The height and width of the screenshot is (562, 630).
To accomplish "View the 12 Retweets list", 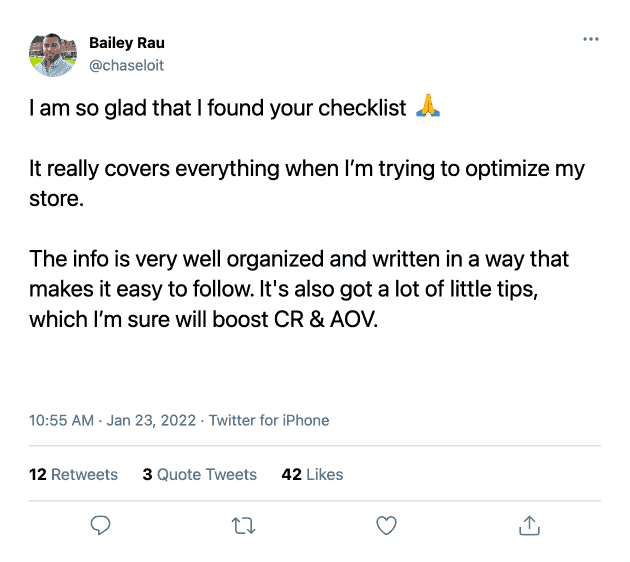I will (73, 474).
